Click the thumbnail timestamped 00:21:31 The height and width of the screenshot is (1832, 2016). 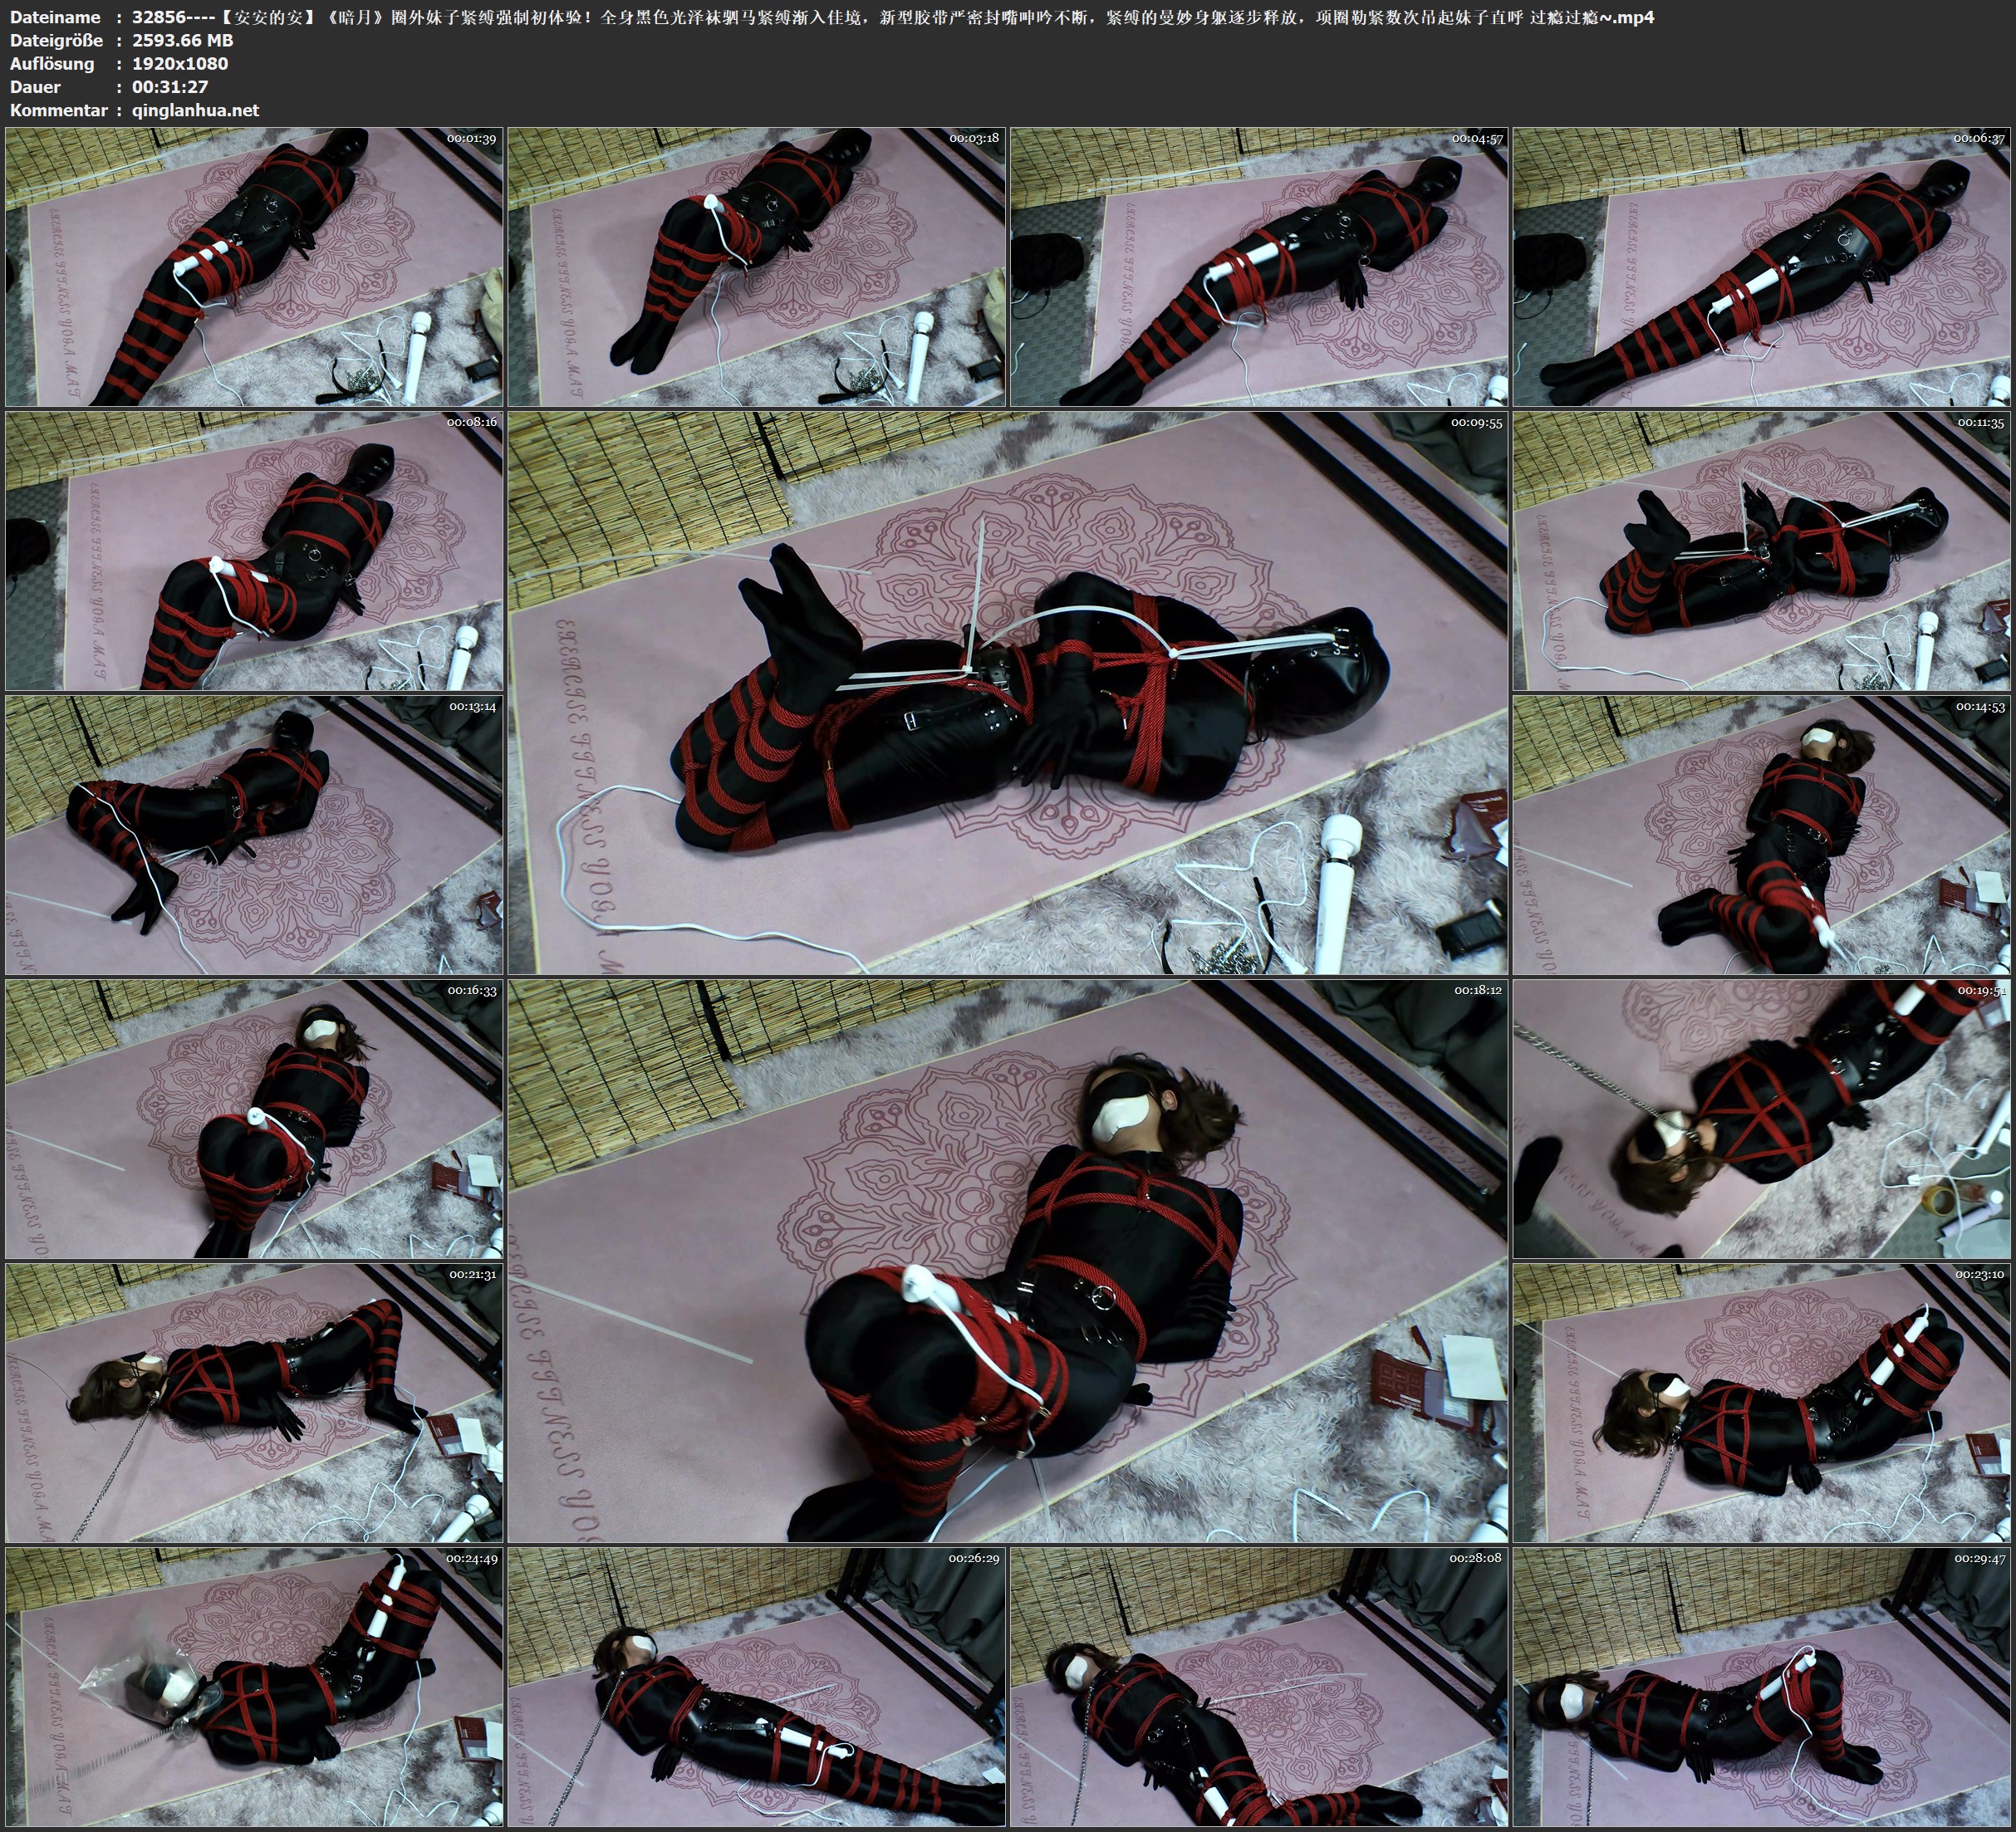click(x=254, y=1402)
